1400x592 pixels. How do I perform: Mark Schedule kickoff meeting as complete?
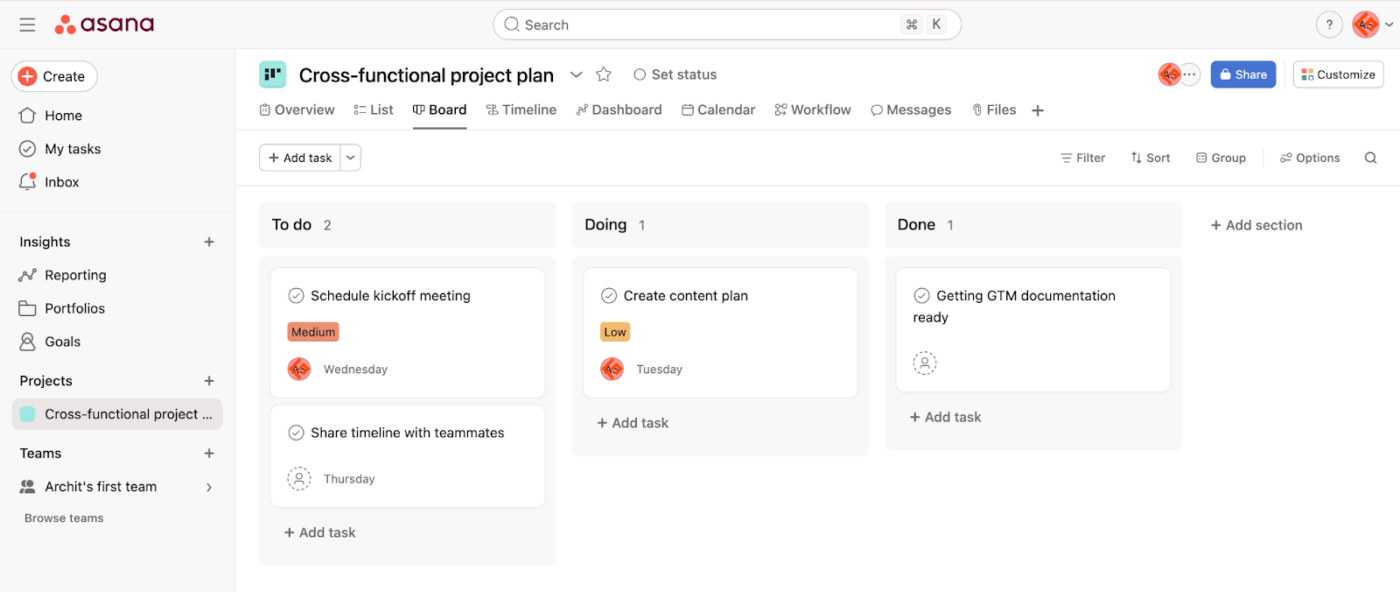pyautogui.click(x=296, y=295)
